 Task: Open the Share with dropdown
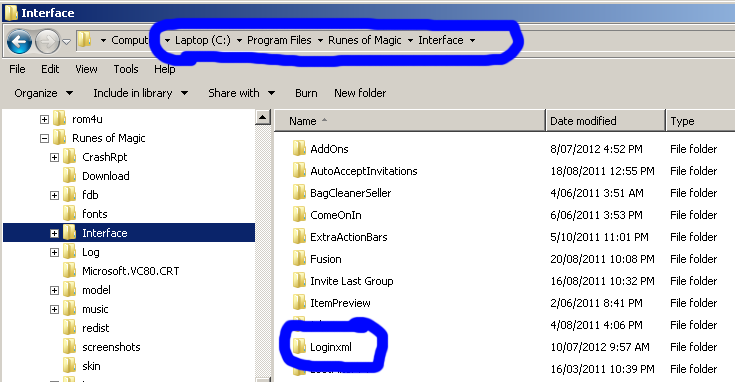click(241, 93)
